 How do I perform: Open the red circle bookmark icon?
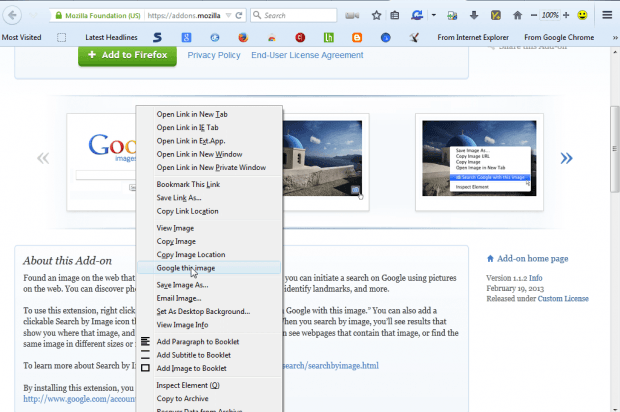(300, 38)
